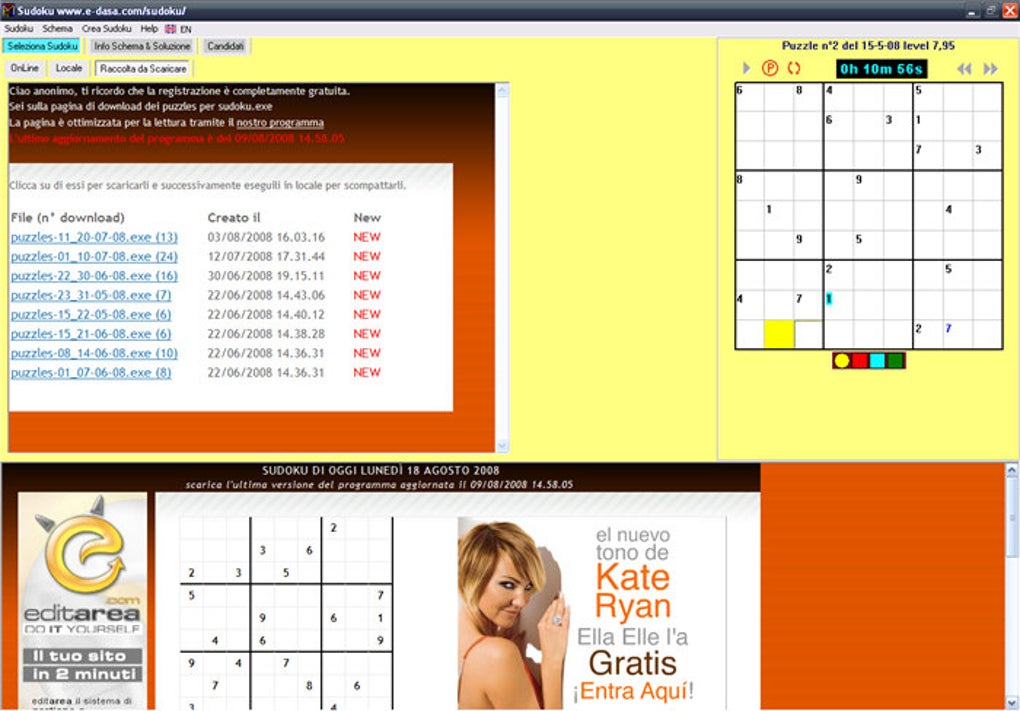Click the 'SUDOKU DI OGGI' heading

pyautogui.click(x=381, y=470)
